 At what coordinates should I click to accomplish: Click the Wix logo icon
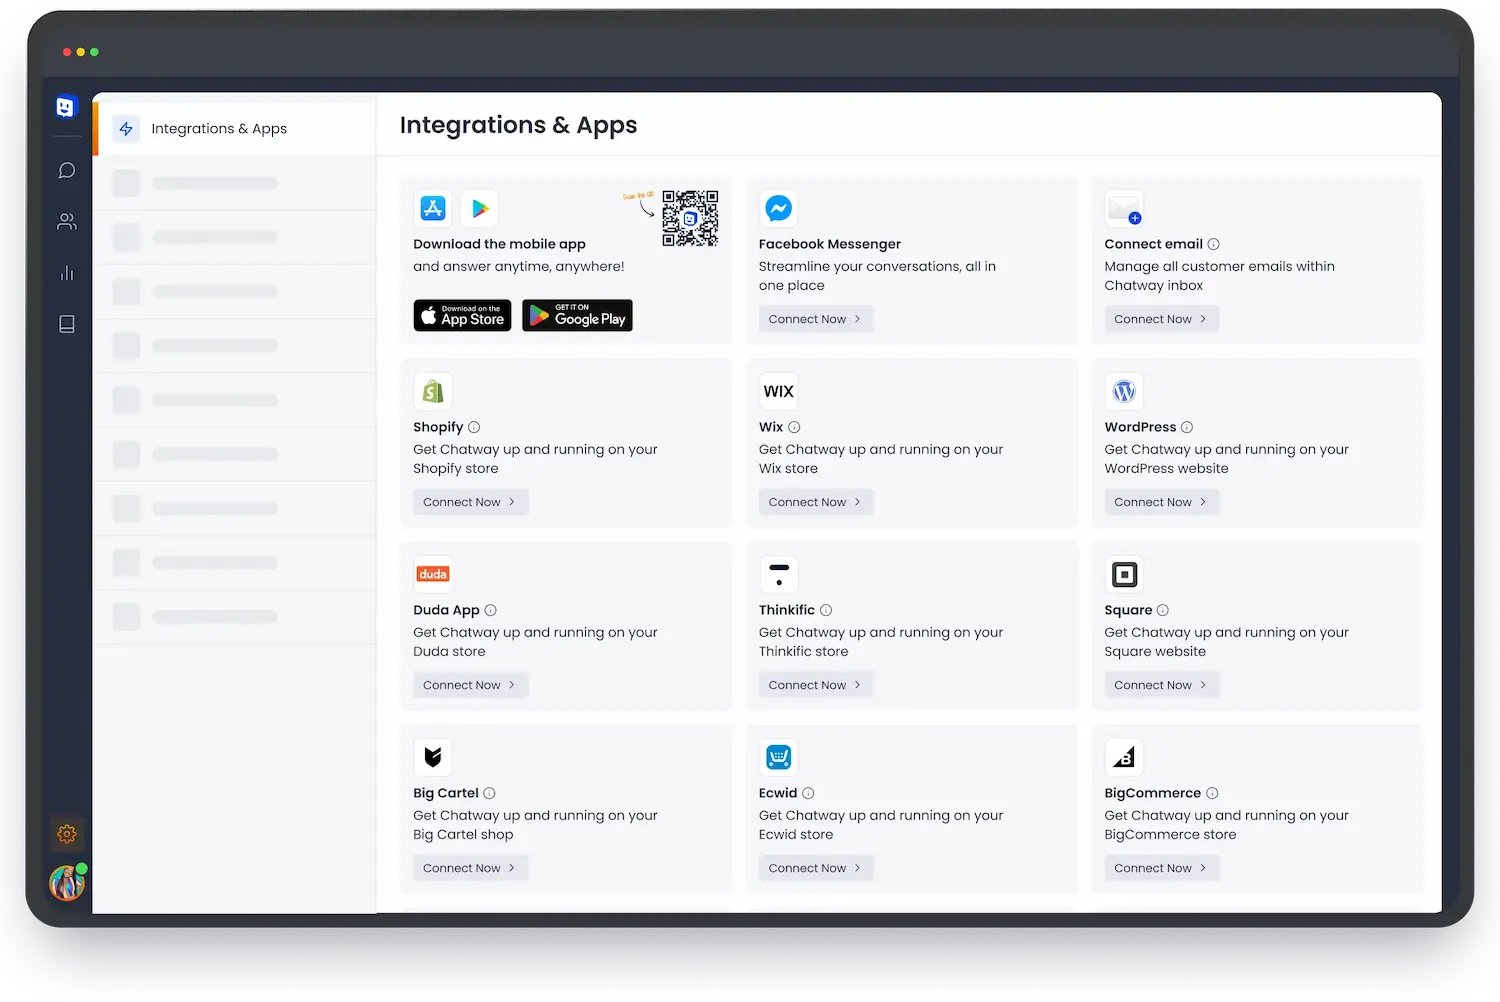pos(779,391)
